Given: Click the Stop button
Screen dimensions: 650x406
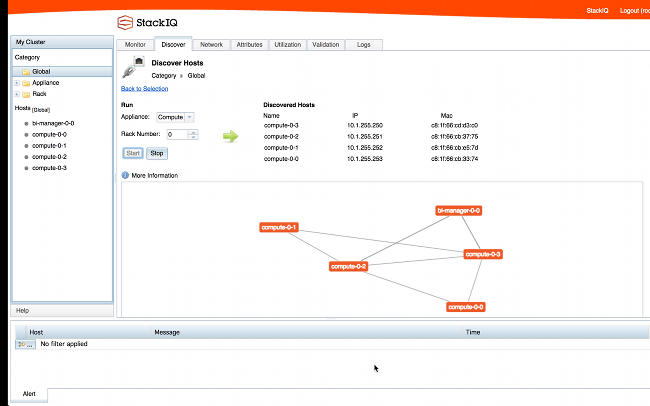Looking at the screenshot, I should (157, 153).
